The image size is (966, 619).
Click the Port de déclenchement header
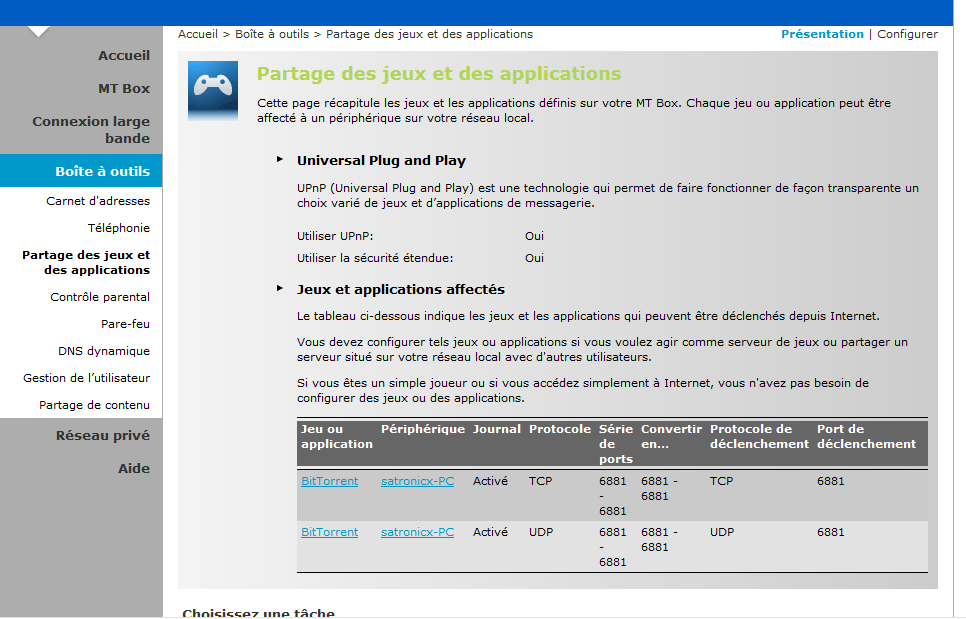coord(866,437)
